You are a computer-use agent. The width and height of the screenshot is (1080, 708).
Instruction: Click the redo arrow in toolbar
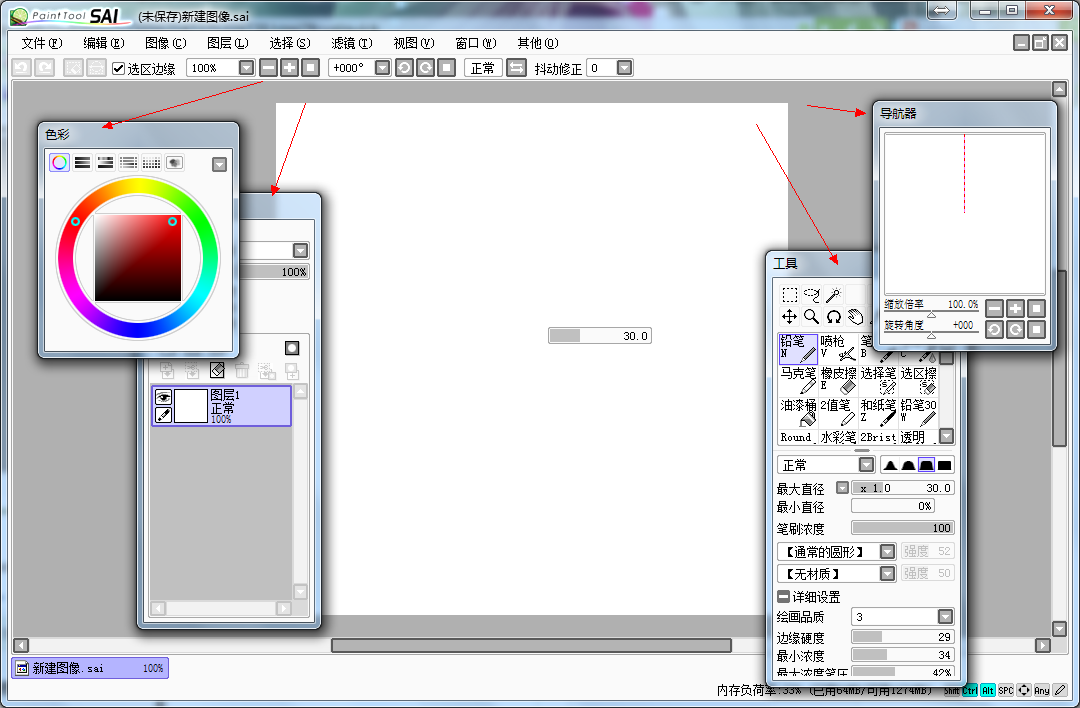click(45, 67)
